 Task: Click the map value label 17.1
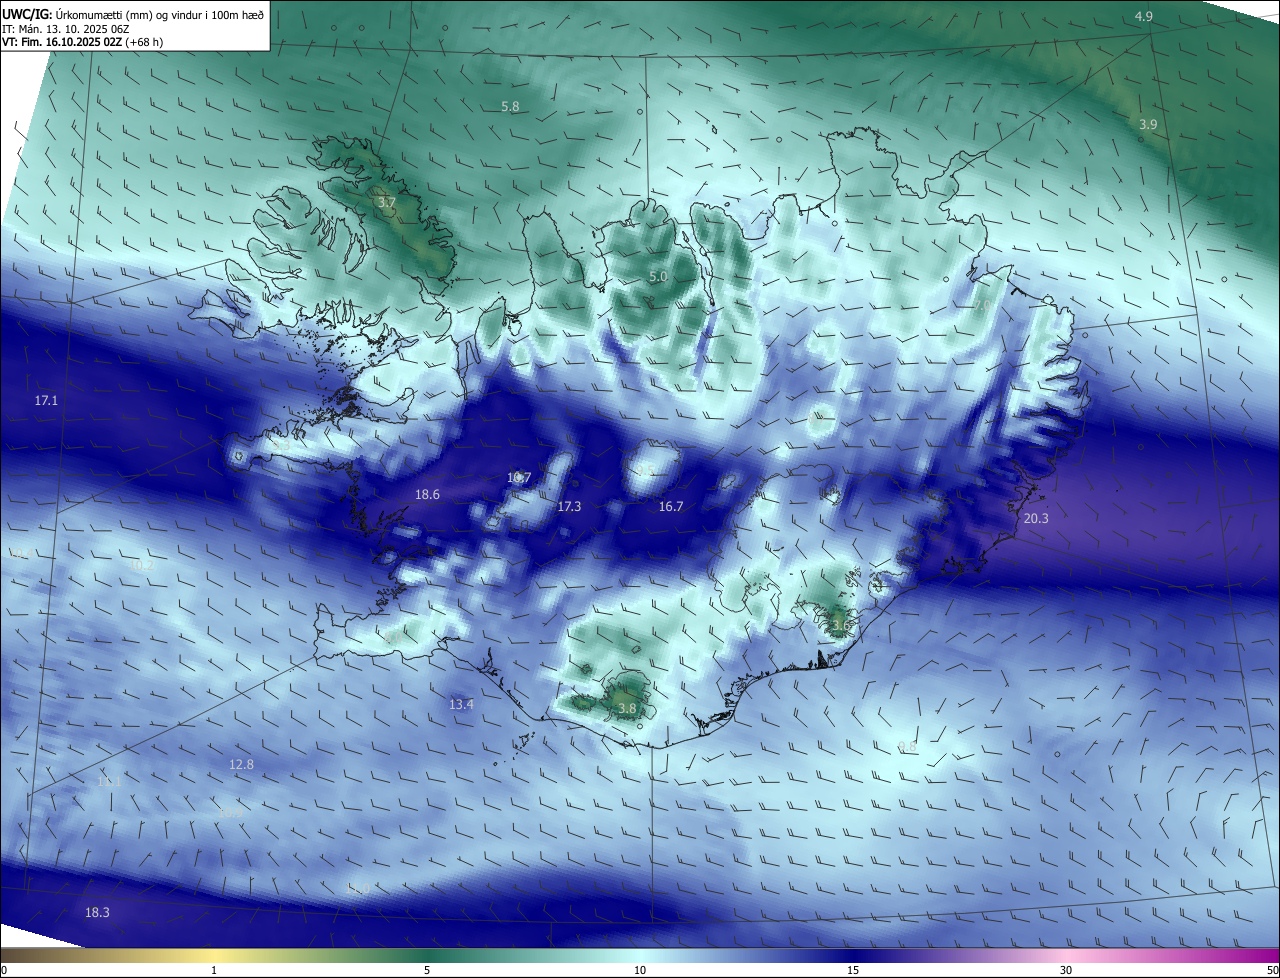46,400
